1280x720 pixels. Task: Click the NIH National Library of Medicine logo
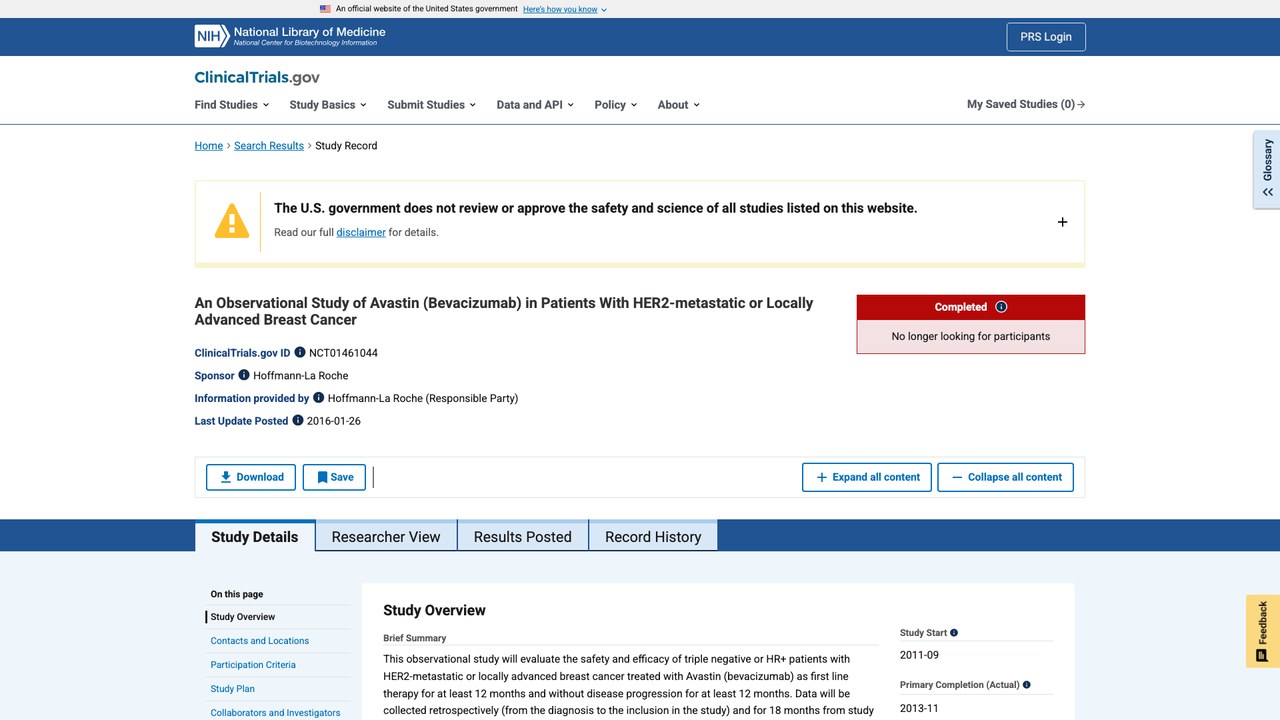[290, 37]
